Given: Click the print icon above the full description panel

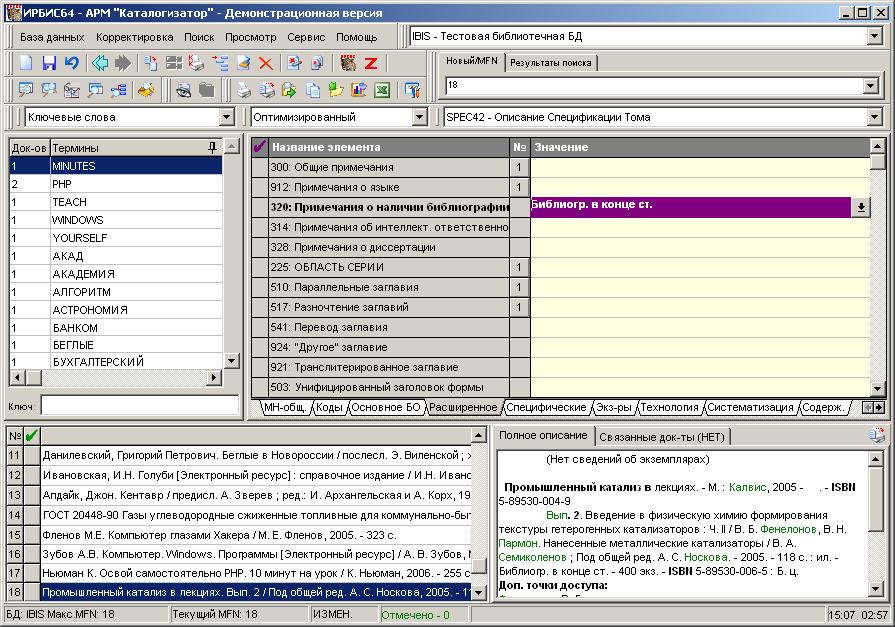Looking at the screenshot, I should 876,436.
